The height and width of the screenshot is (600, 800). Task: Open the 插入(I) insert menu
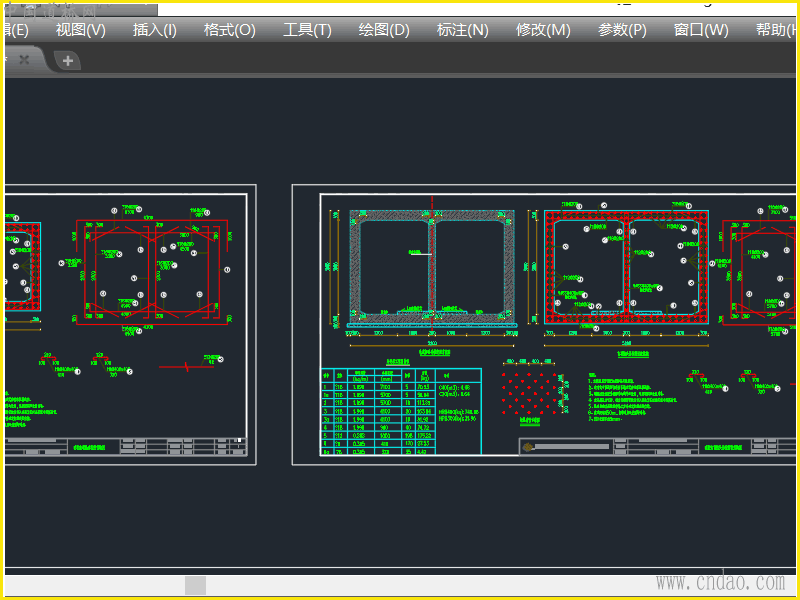pyautogui.click(x=155, y=30)
